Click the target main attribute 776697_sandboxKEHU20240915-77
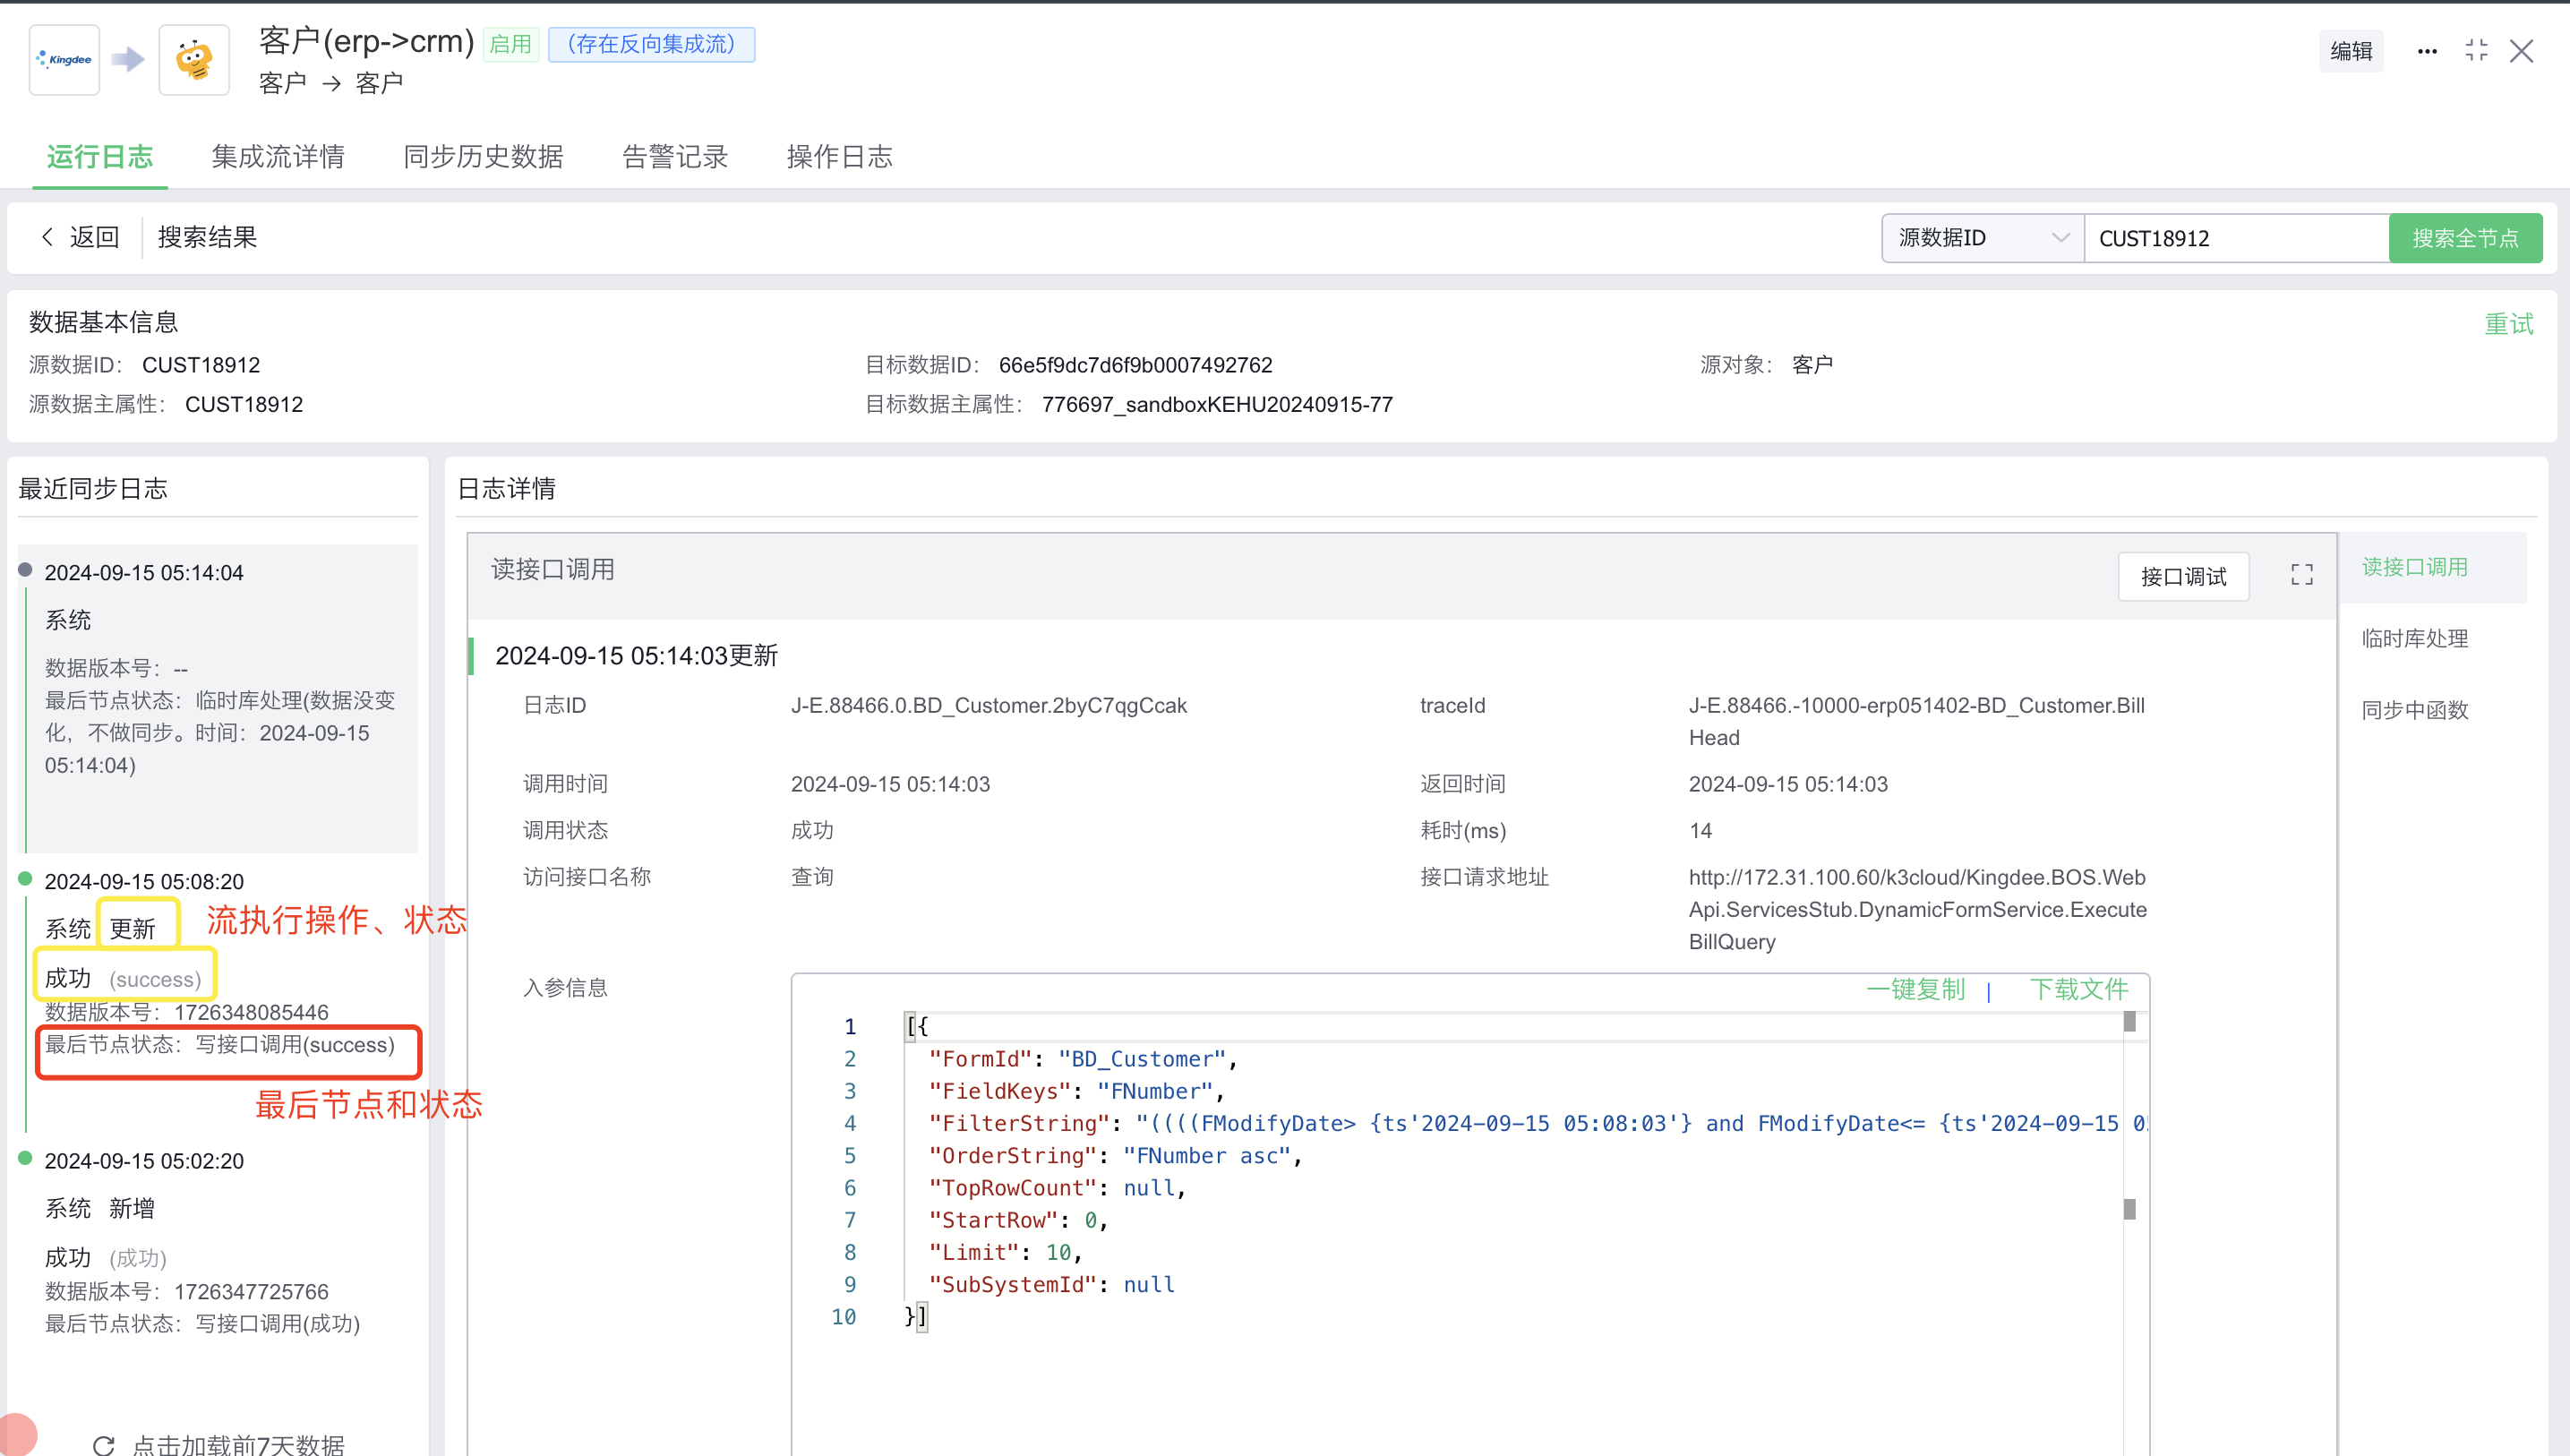The image size is (2570, 1456). (x=1217, y=404)
